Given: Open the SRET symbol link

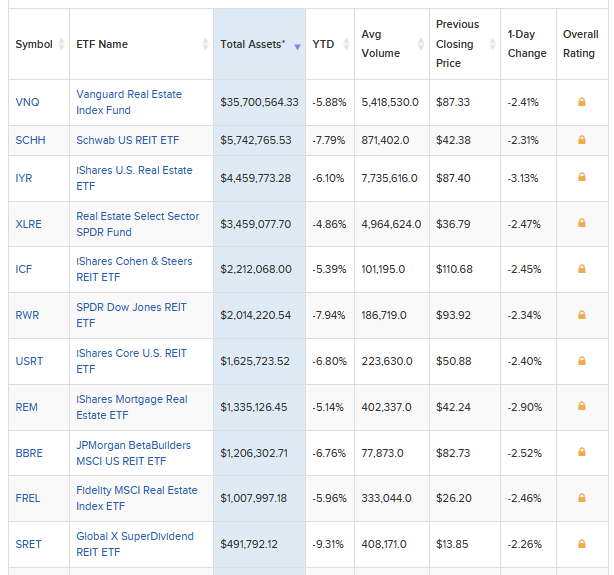Looking at the screenshot, I should (28, 544).
